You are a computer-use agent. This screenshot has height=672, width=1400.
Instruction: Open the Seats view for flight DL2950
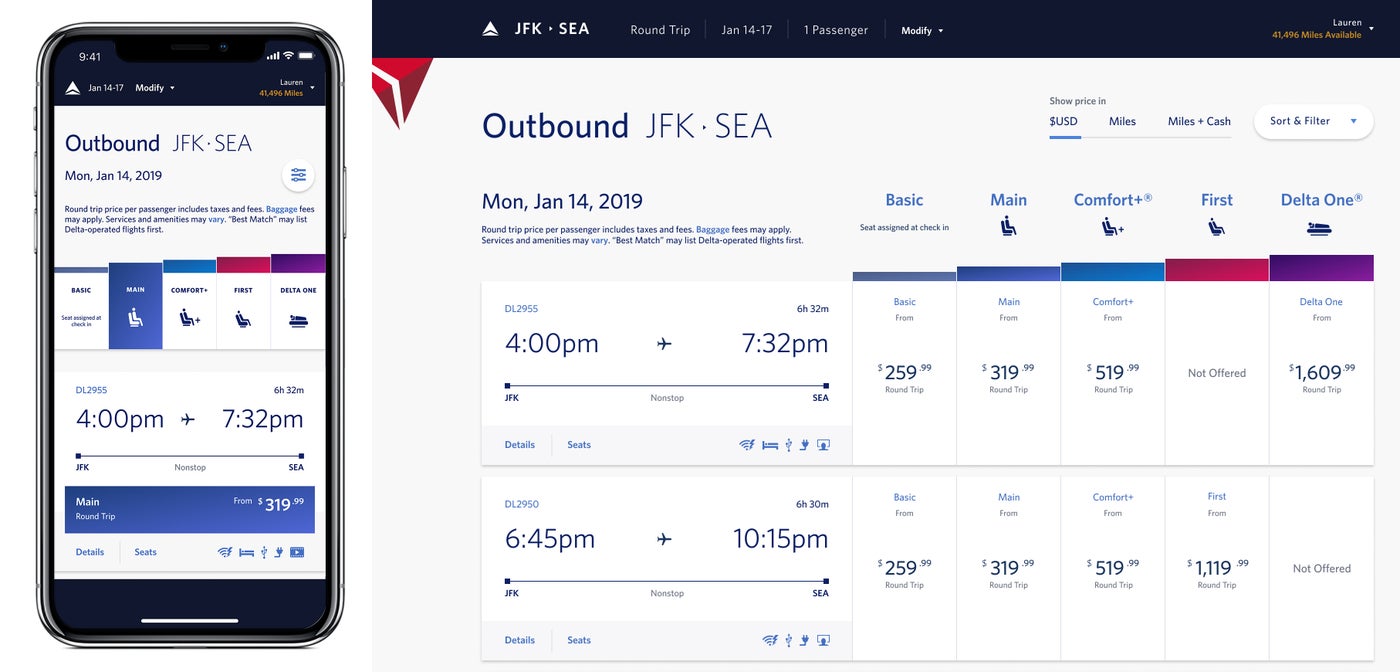578,640
